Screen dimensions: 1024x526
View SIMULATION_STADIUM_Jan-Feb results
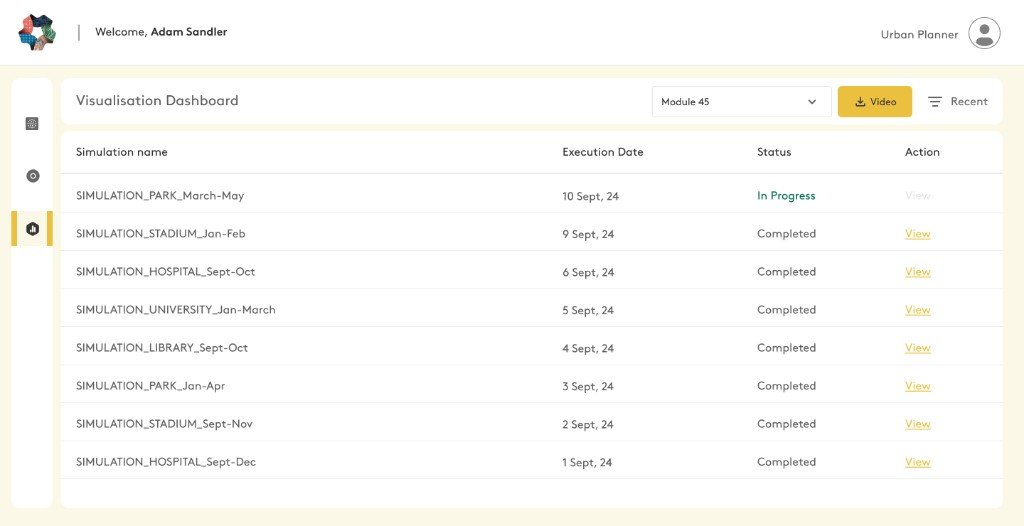[x=918, y=234]
